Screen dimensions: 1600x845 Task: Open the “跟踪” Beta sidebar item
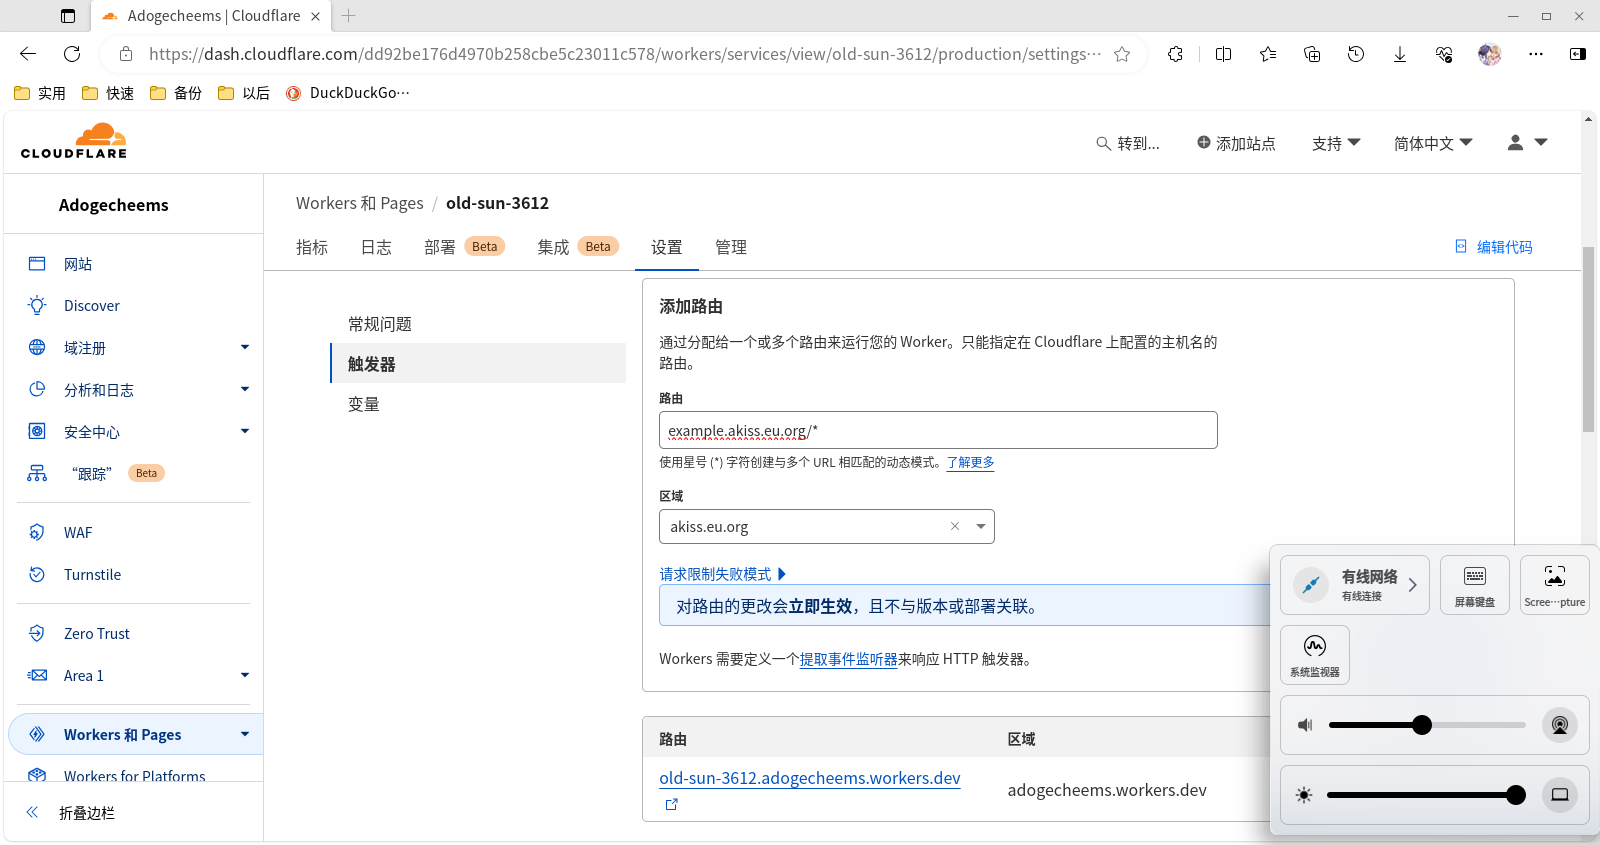tap(95, 473)
